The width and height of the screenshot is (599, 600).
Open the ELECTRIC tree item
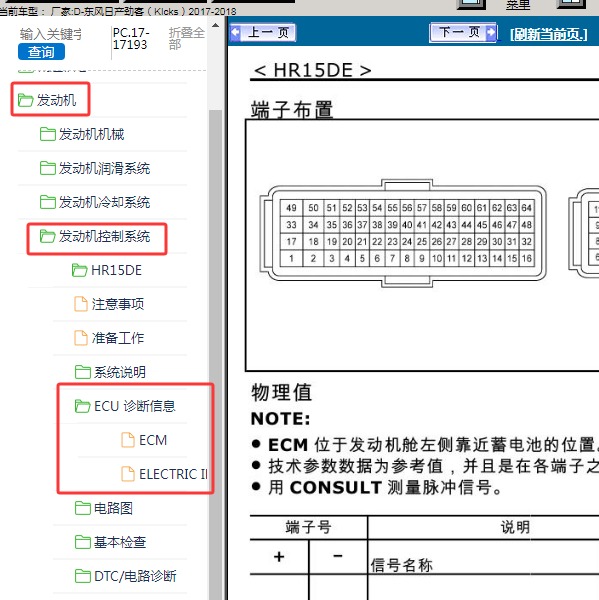click(173, 474)
